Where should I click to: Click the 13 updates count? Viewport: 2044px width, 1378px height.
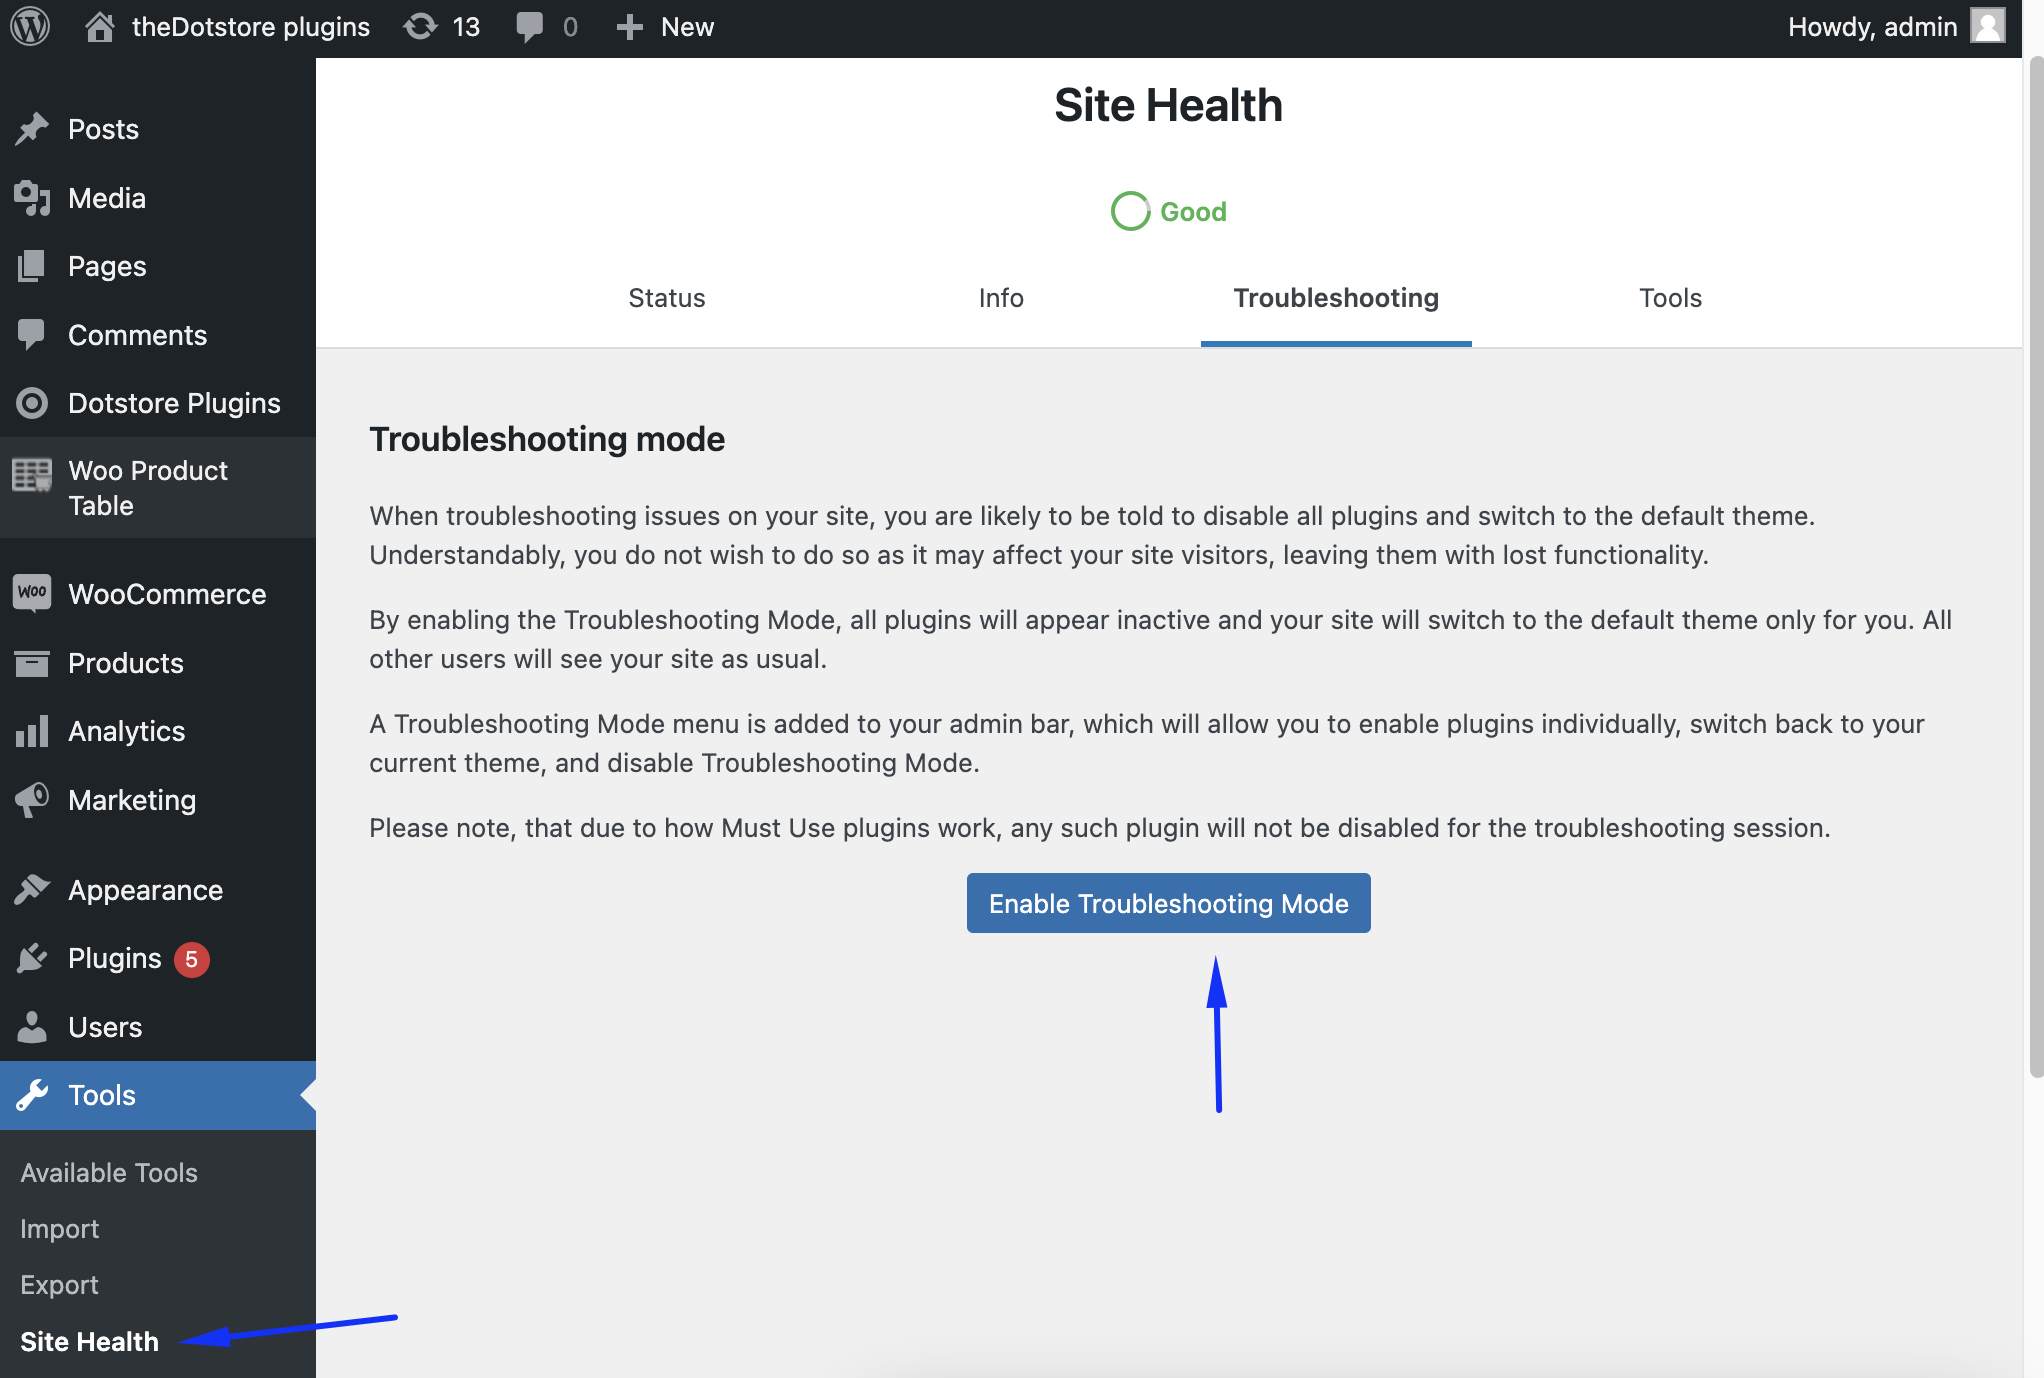pos(466,27)
